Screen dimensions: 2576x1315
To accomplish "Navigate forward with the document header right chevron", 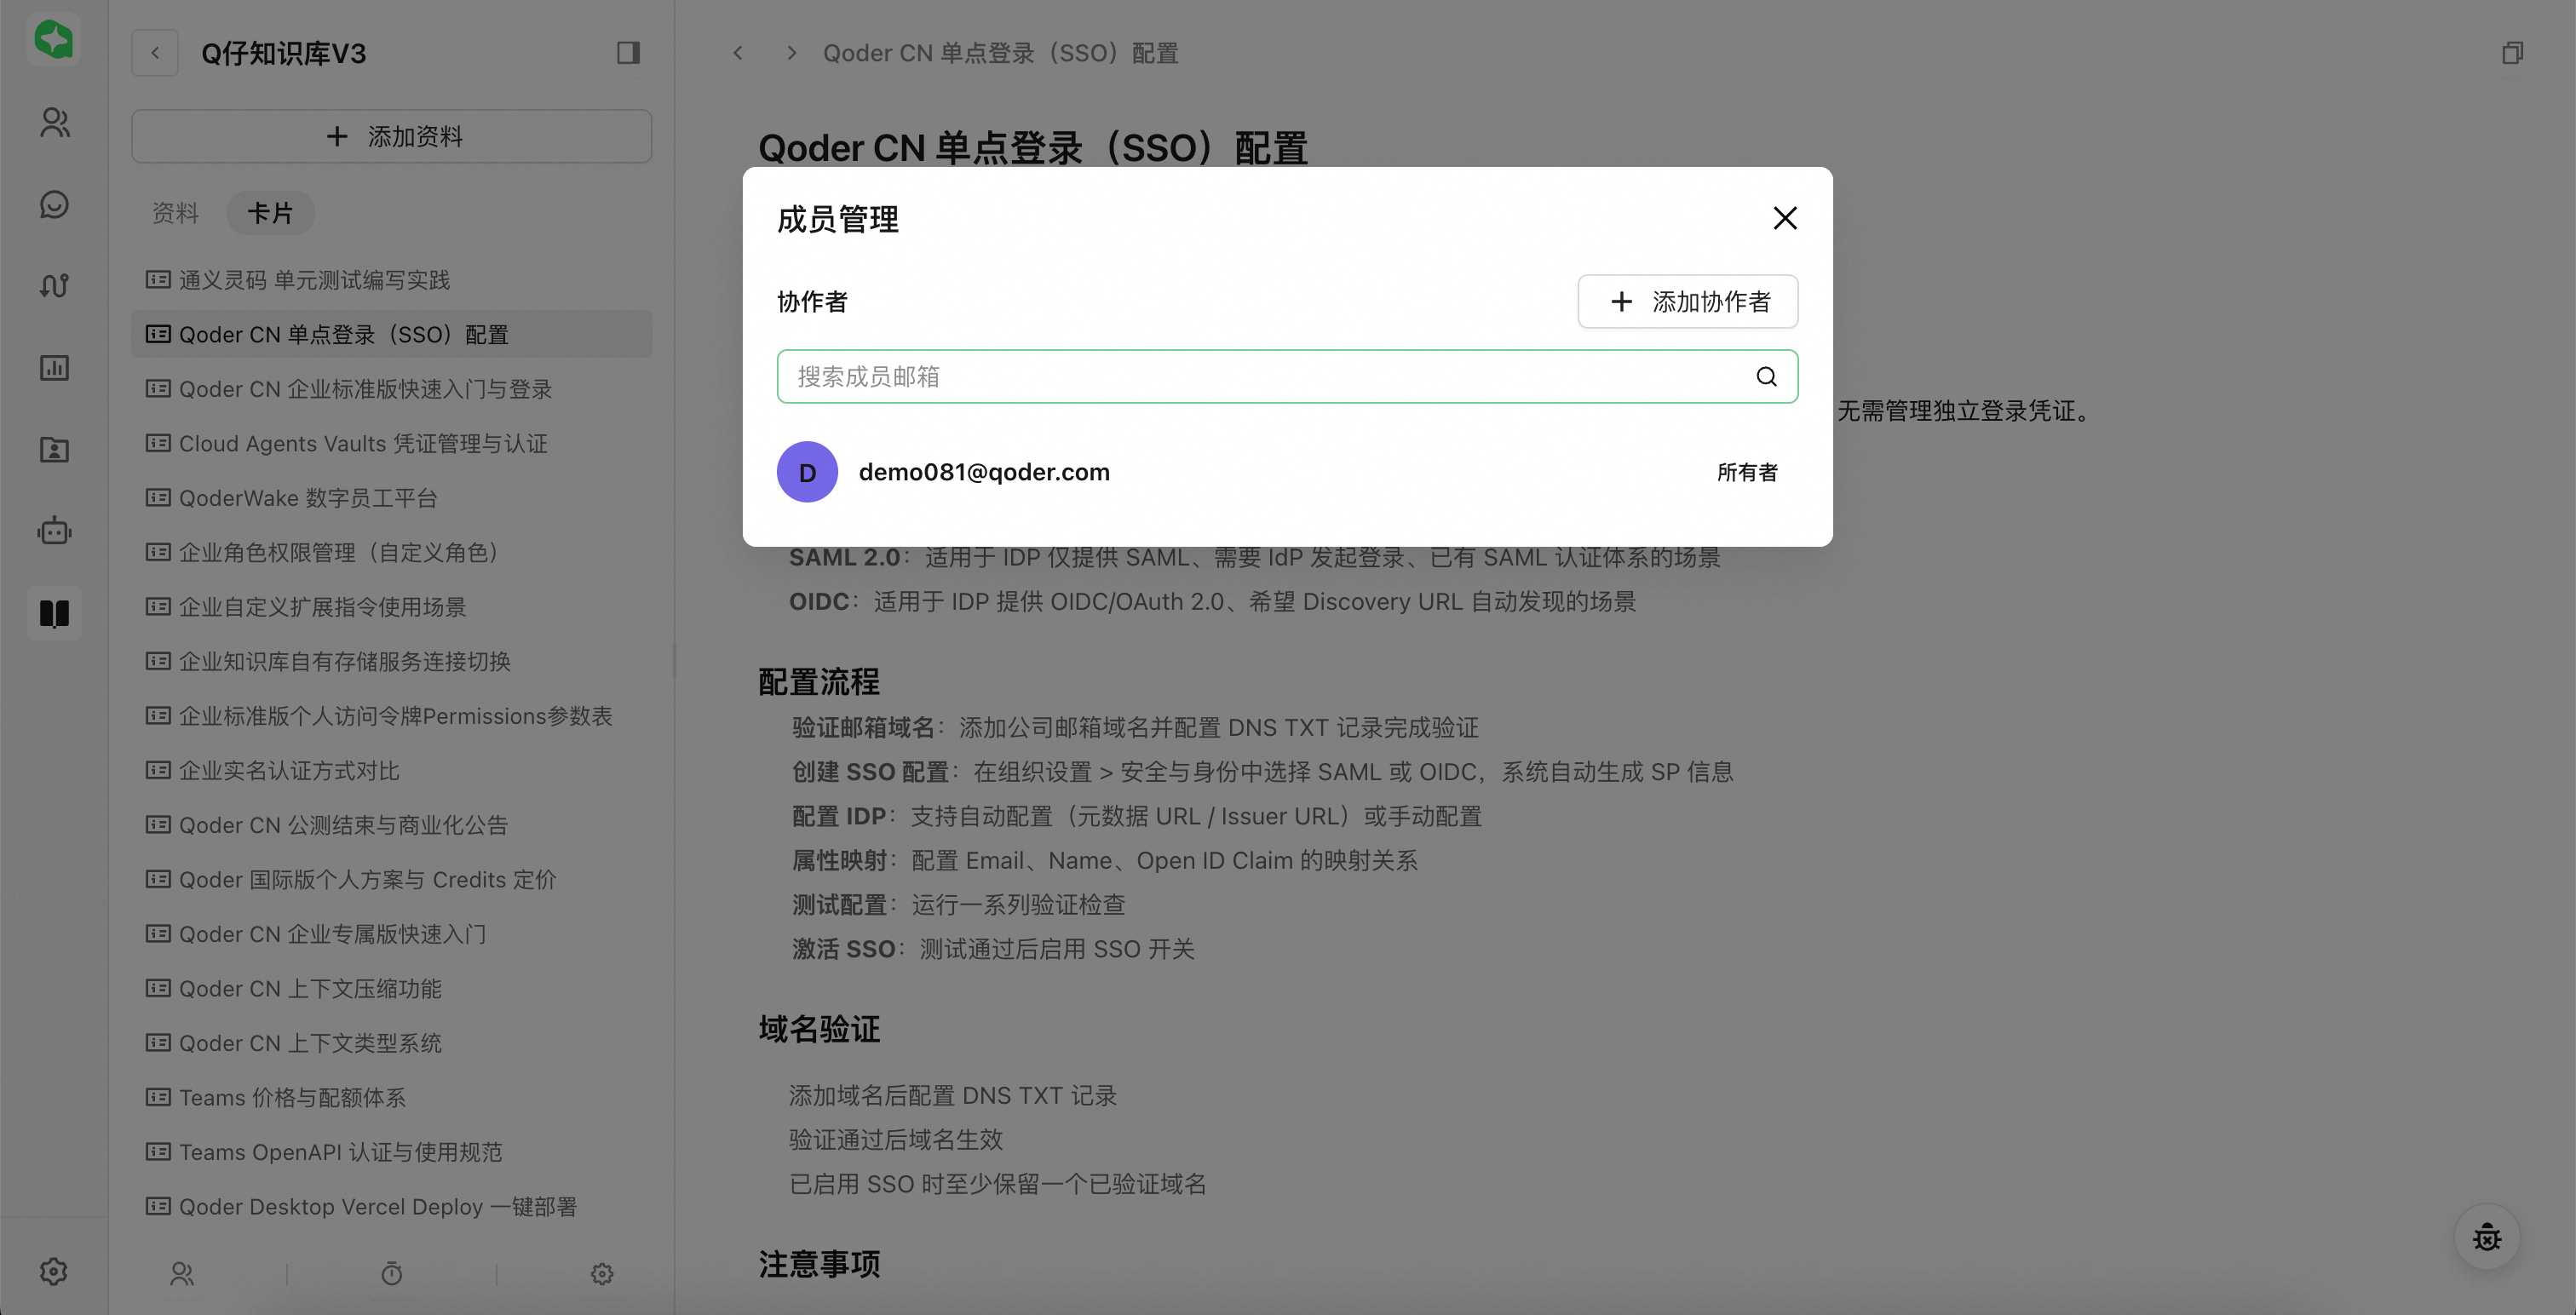I will tap(792, 53).
